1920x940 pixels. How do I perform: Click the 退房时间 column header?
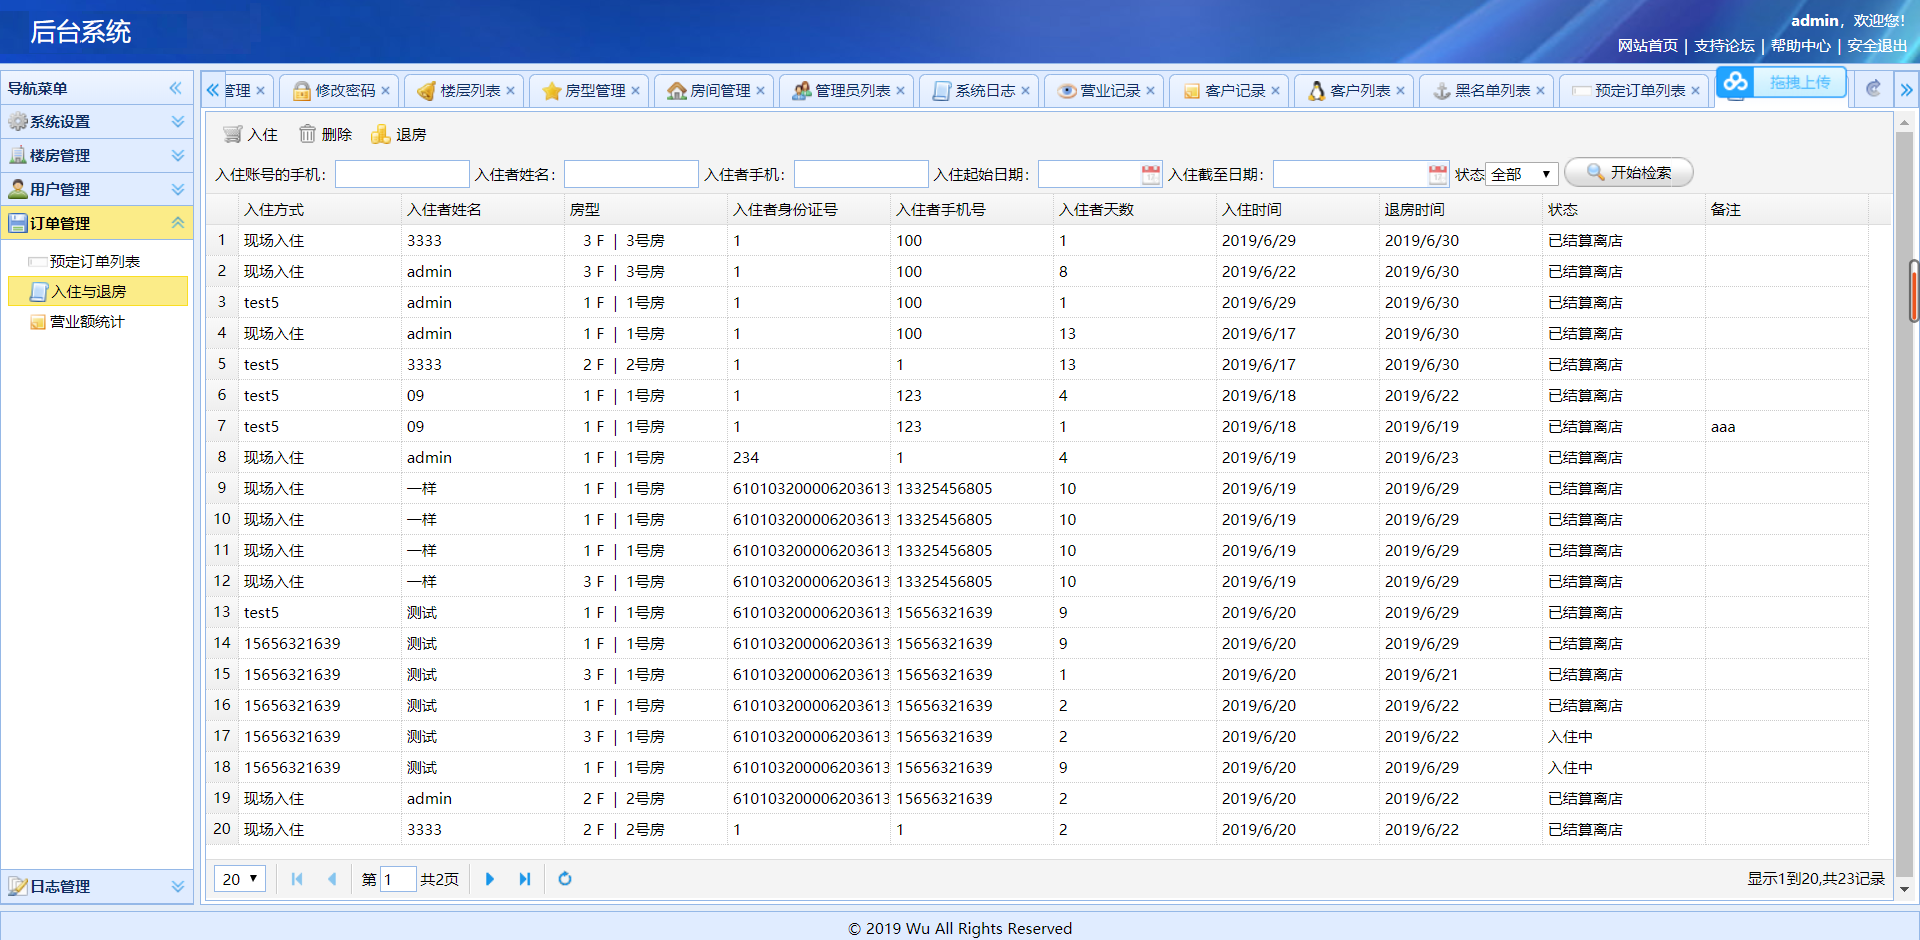tap(1460, 210)
